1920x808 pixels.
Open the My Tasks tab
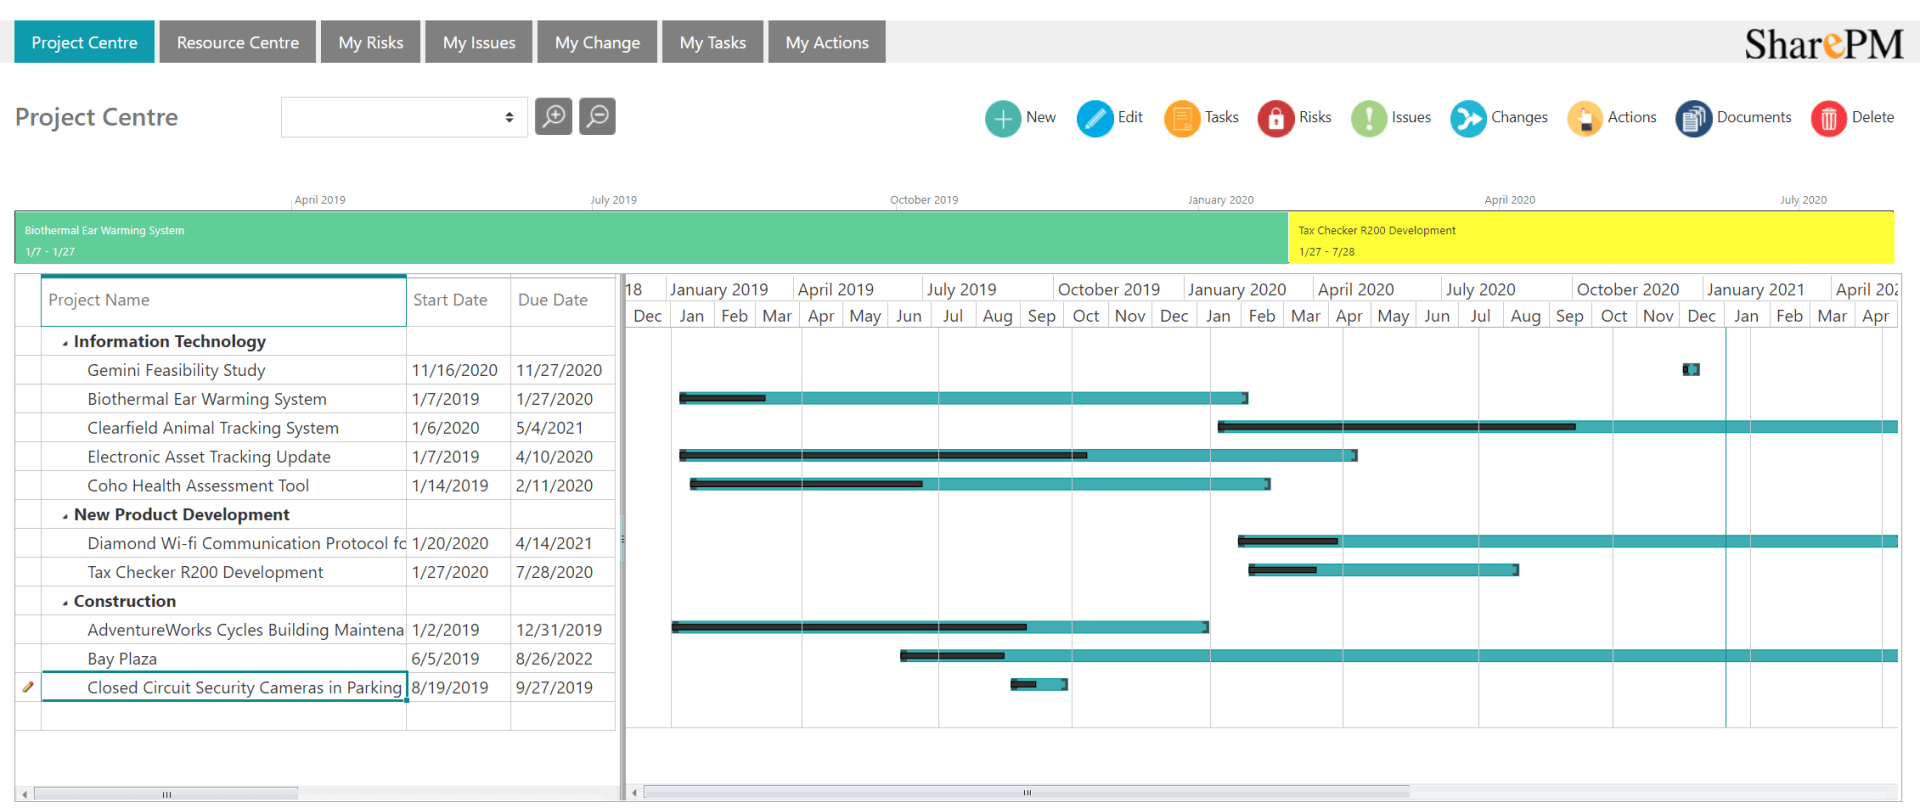coord(713,42)
